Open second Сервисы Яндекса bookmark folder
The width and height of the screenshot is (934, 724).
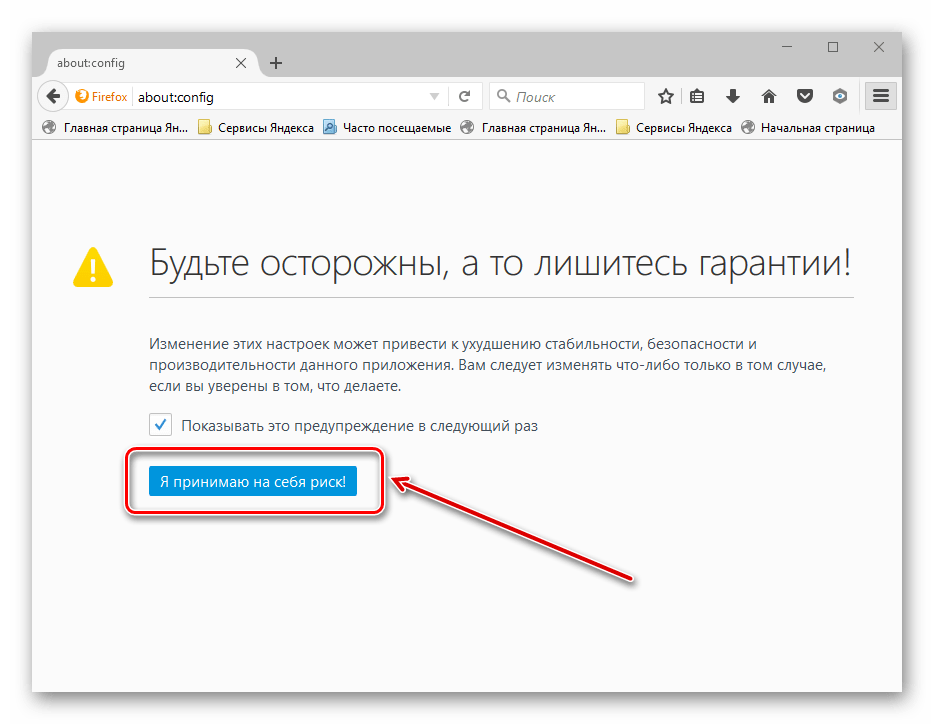674,128
